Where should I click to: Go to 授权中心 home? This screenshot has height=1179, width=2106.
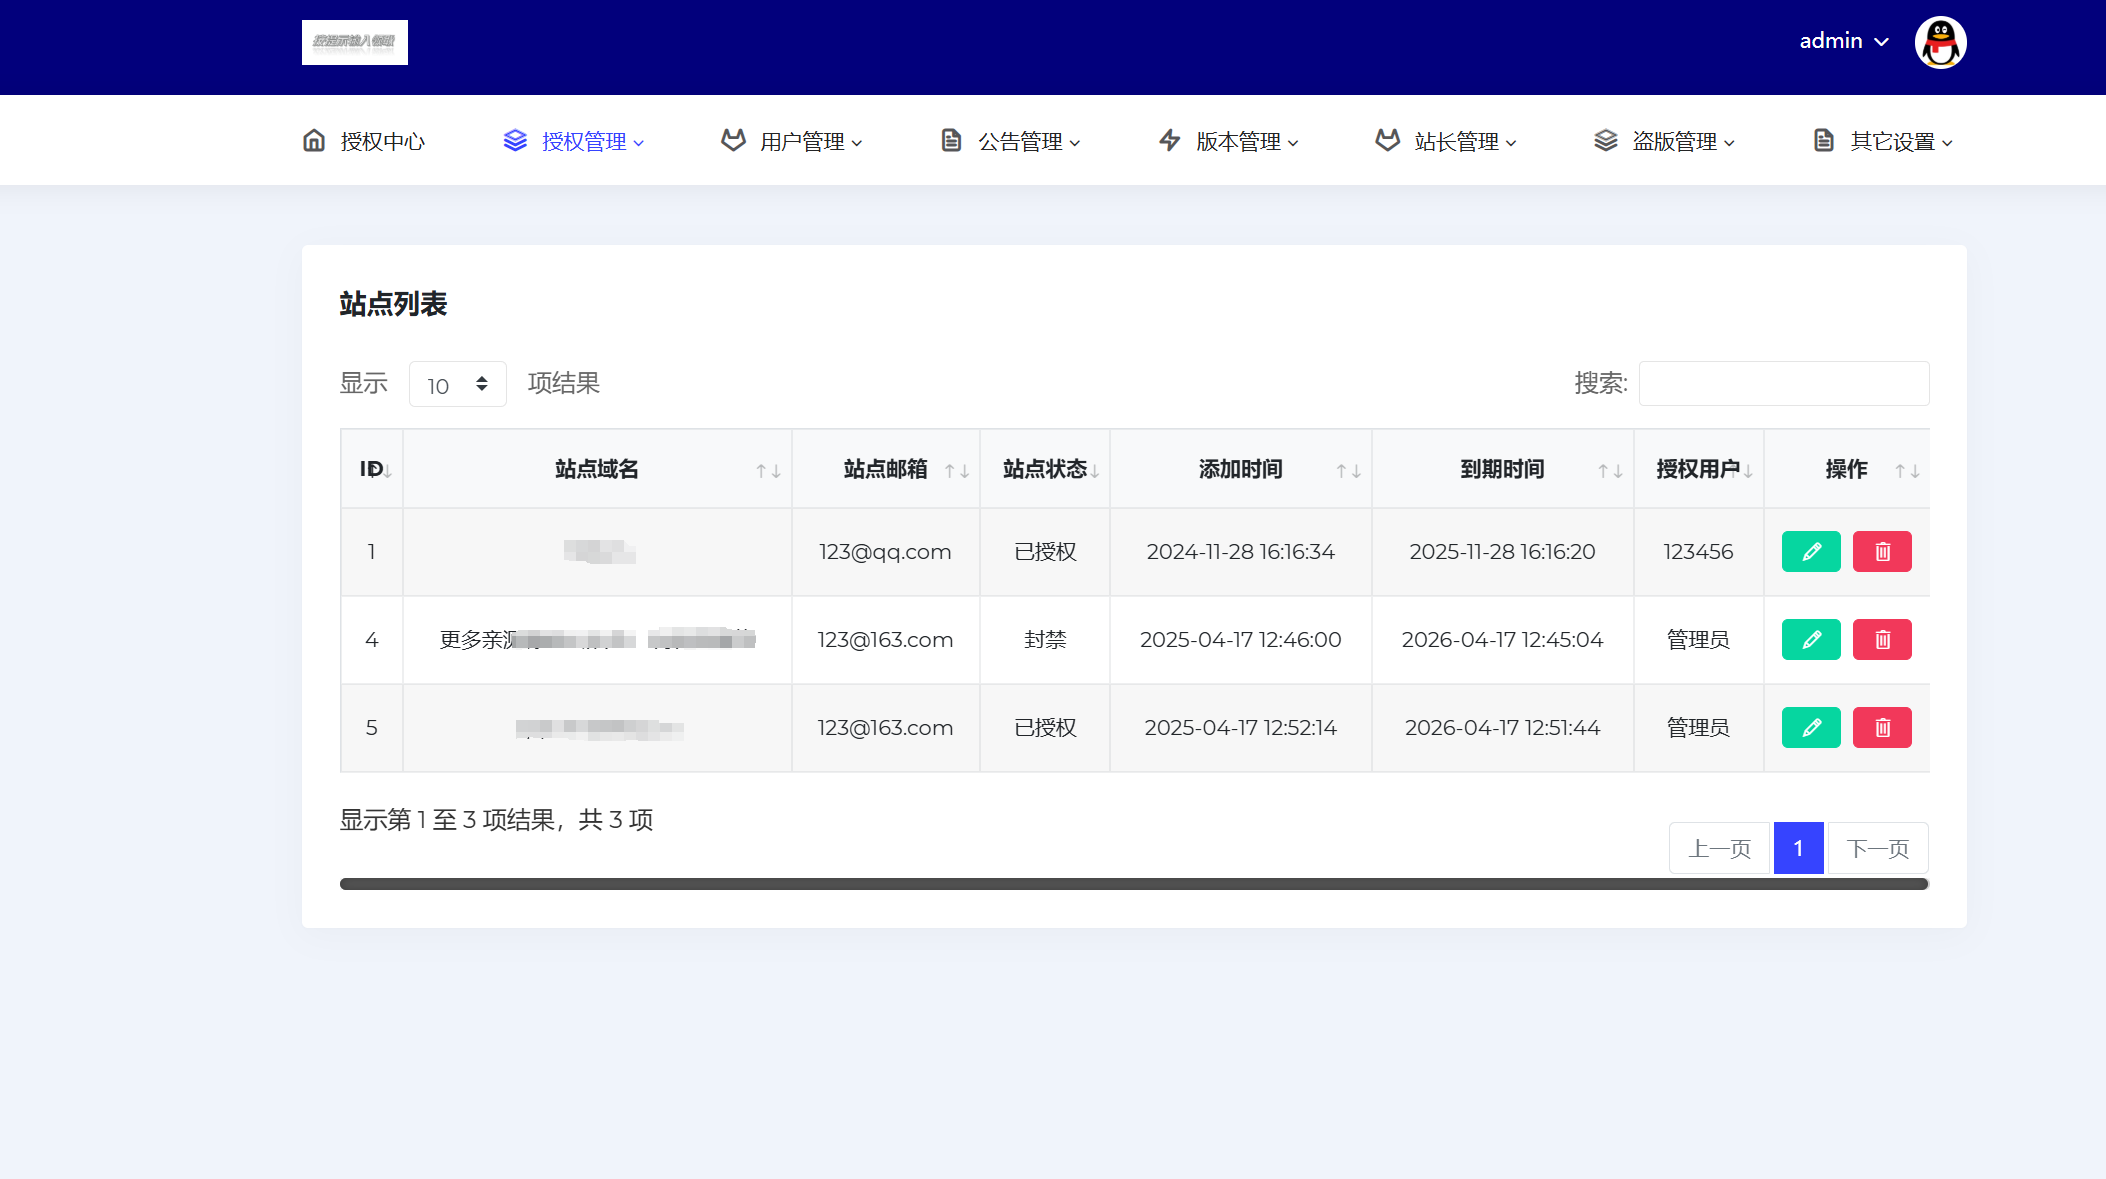click(x=364, y=141)
